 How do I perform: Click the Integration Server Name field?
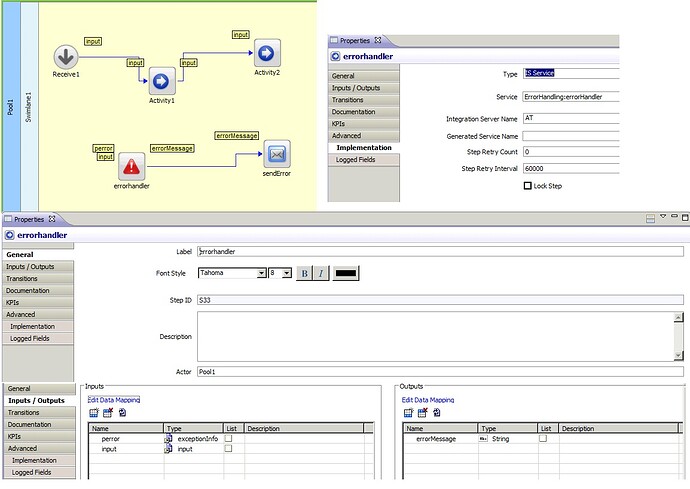[x=571, y=118]
